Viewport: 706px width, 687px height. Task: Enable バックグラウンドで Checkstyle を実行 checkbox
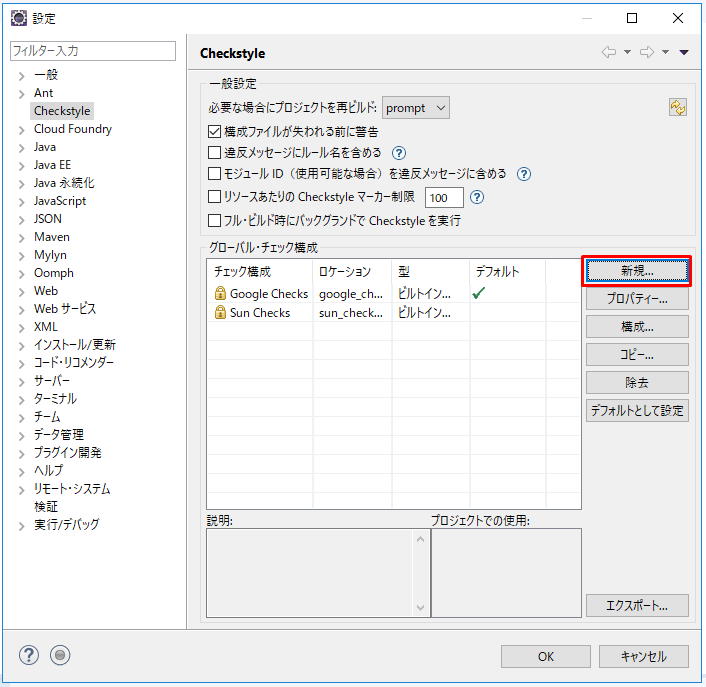pos(214,221)
